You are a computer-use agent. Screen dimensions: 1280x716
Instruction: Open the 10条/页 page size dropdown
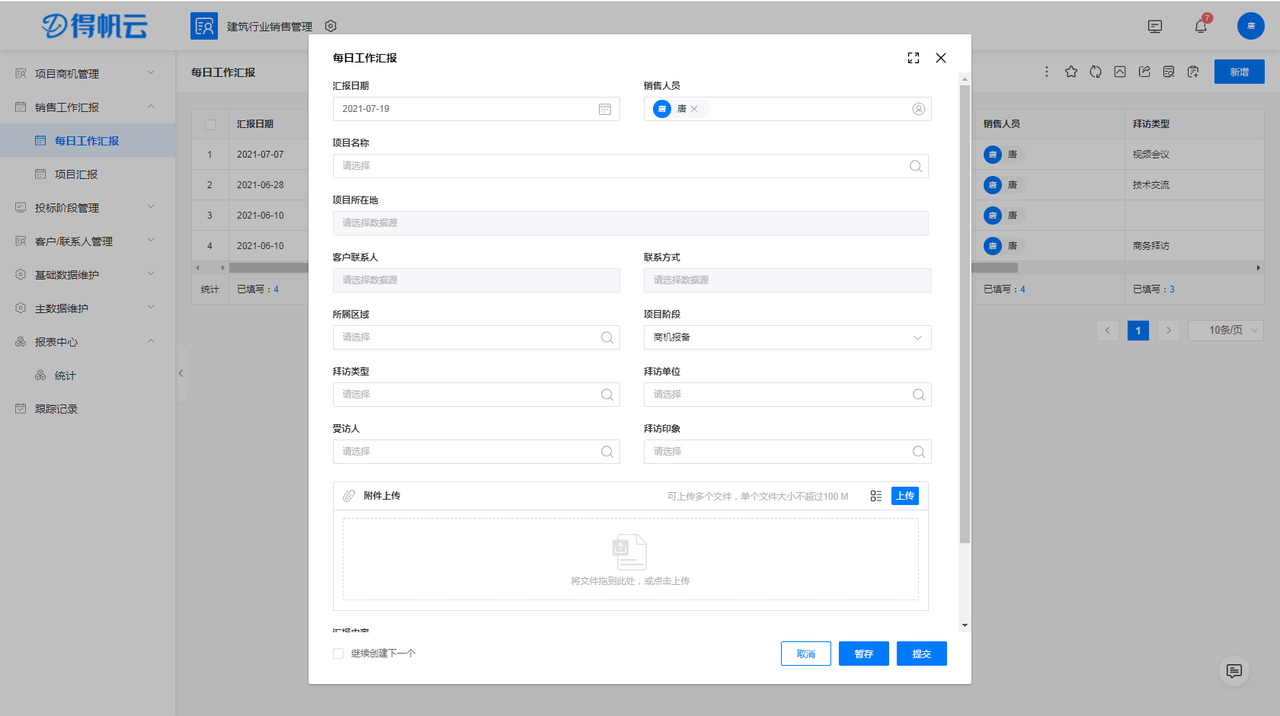[1225, 330]
